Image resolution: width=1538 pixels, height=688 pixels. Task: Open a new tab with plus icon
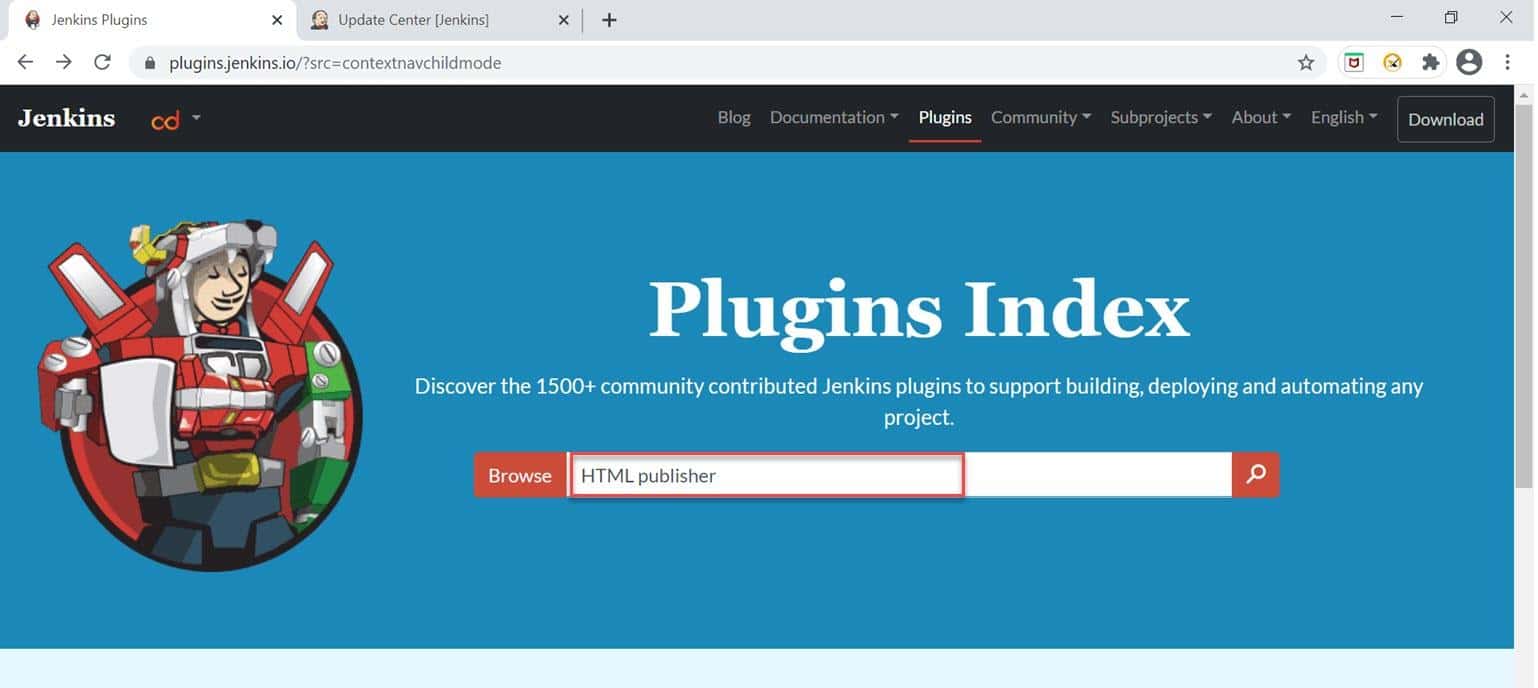click(x=609, y=20)
